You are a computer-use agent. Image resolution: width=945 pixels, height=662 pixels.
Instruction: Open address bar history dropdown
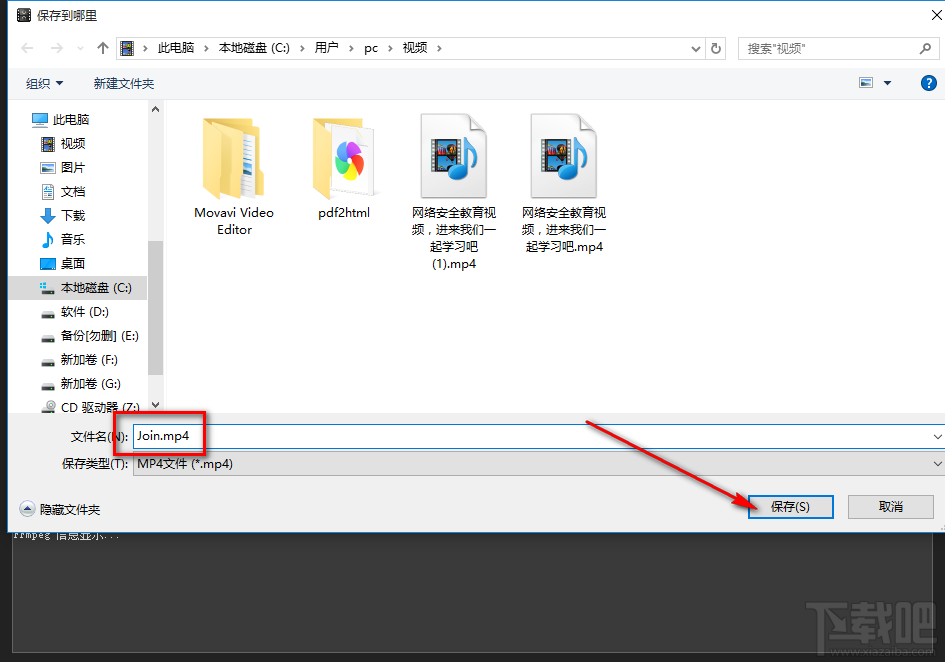[x=695, y=48]
